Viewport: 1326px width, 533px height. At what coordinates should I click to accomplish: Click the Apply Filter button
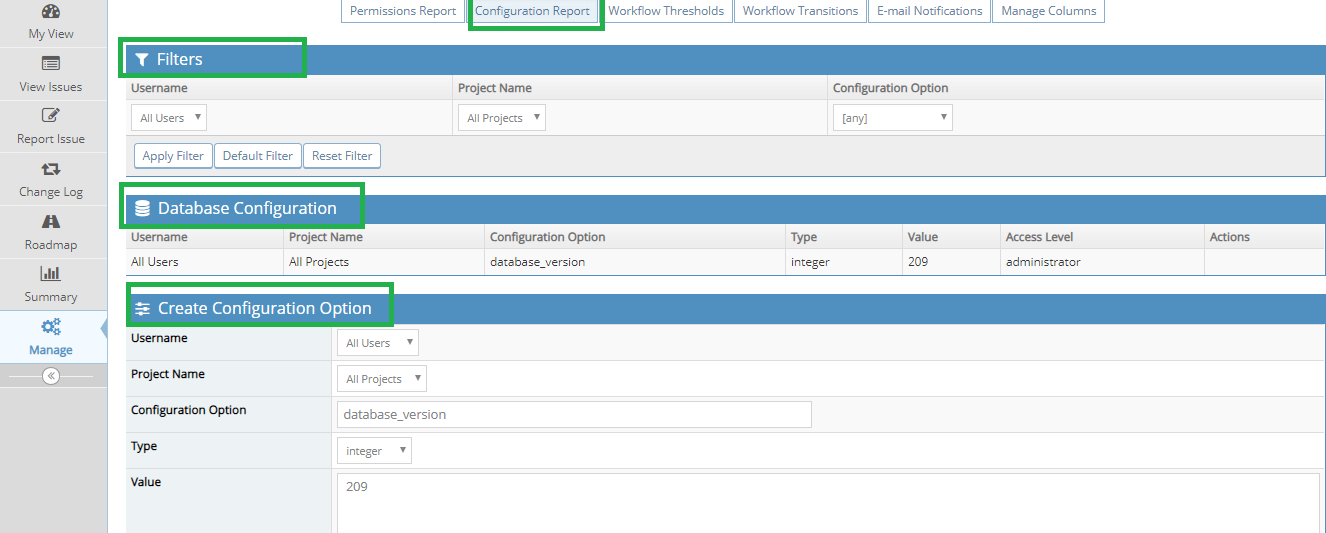click(173, 156)
